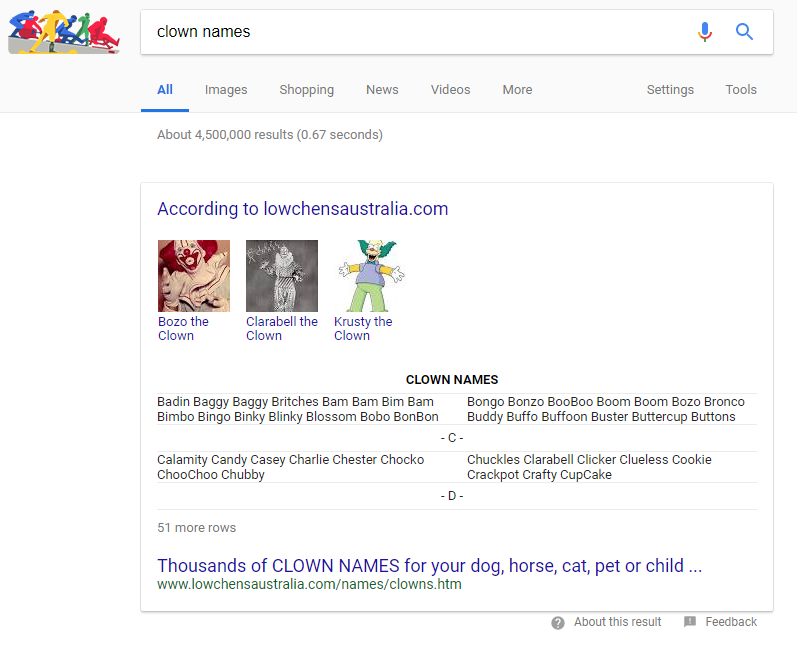Click the blue magnifier search button
The height and width of the screenshot is (646, 797).
point(744,32)
